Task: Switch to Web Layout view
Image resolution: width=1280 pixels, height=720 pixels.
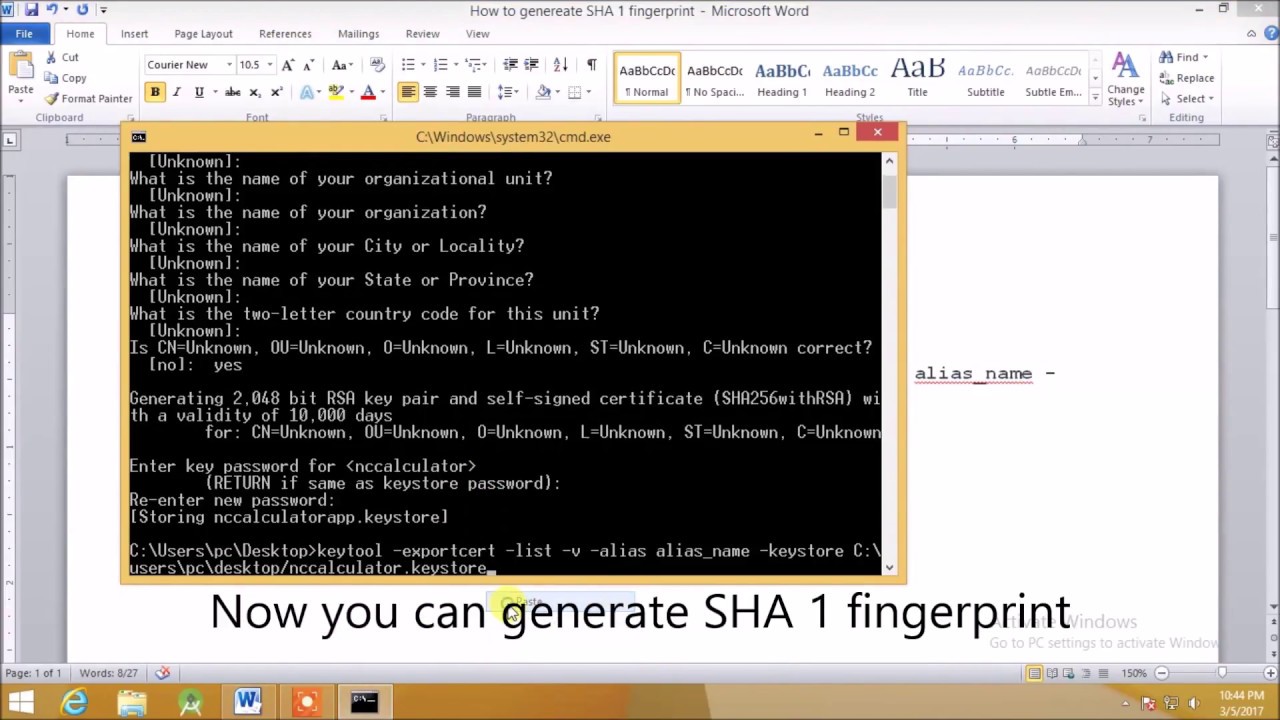Action: pos(1069,673)
